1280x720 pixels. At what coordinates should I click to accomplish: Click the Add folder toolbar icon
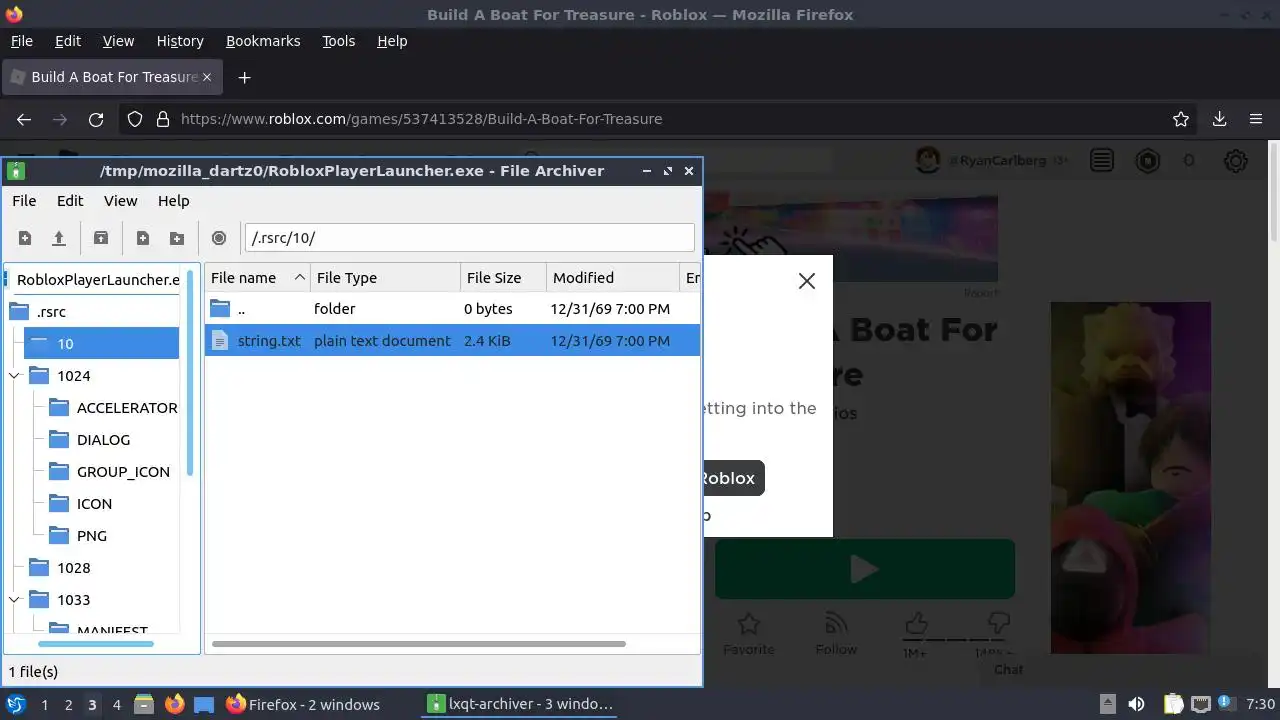177,238
